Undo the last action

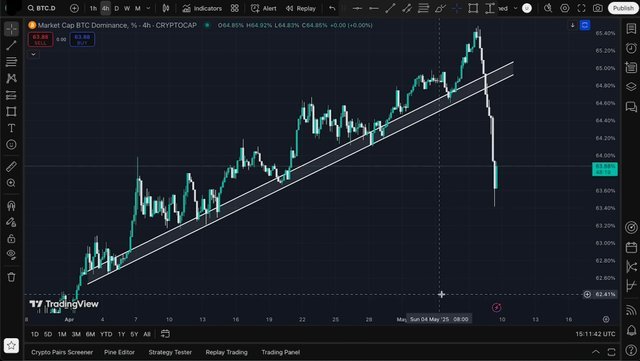coord(332,8)
